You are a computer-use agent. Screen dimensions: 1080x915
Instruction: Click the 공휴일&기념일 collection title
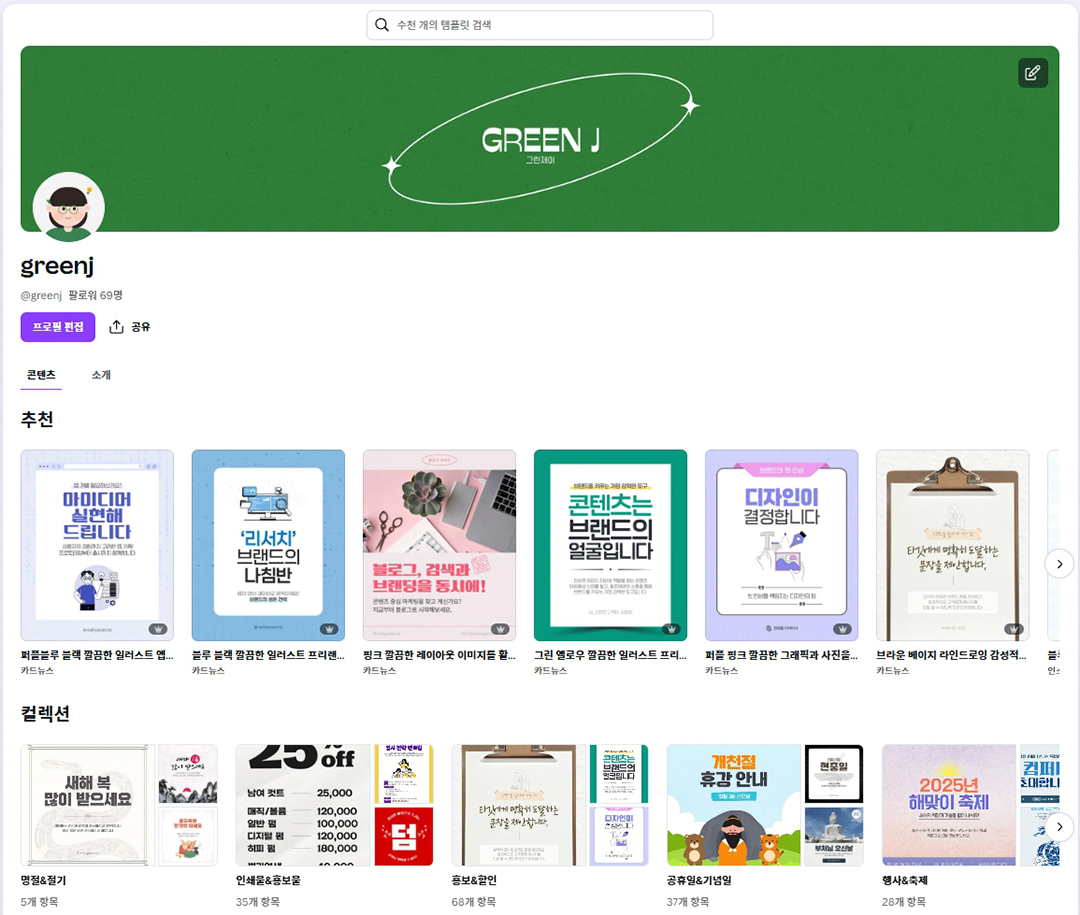[x=699, y=880]
